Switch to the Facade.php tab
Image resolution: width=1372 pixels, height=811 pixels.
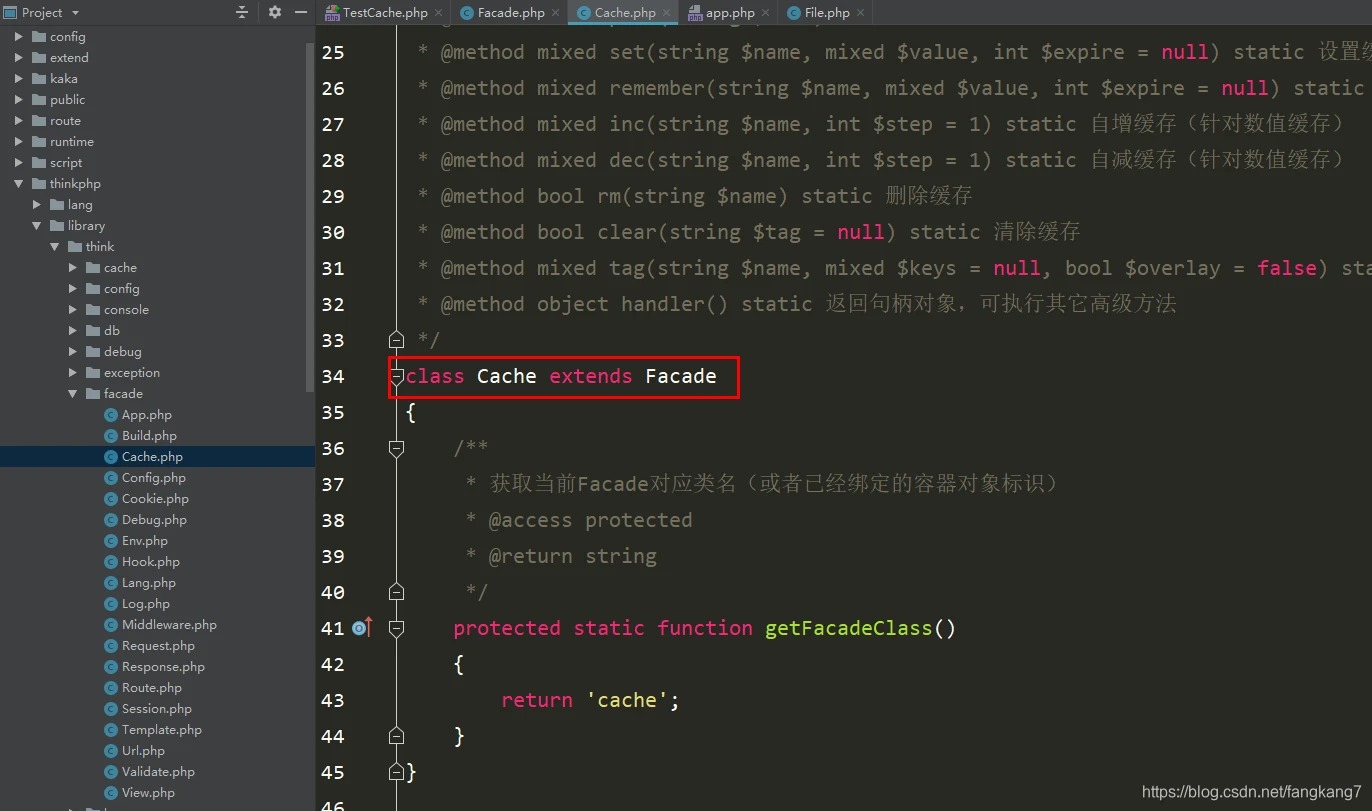[510, 13]
